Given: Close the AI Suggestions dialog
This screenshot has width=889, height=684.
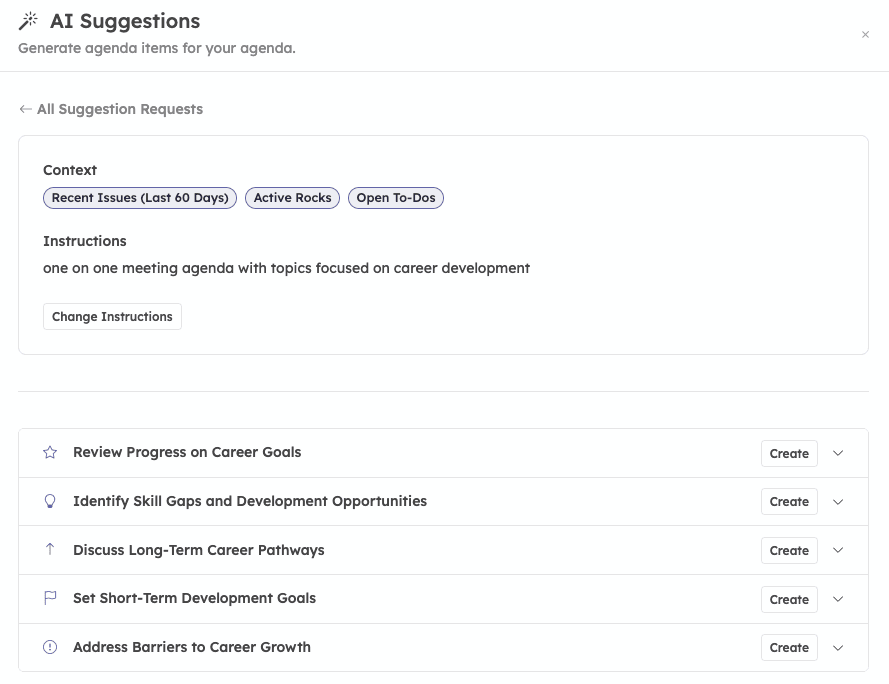Looking at the screenshot, I should click(865, 35).
